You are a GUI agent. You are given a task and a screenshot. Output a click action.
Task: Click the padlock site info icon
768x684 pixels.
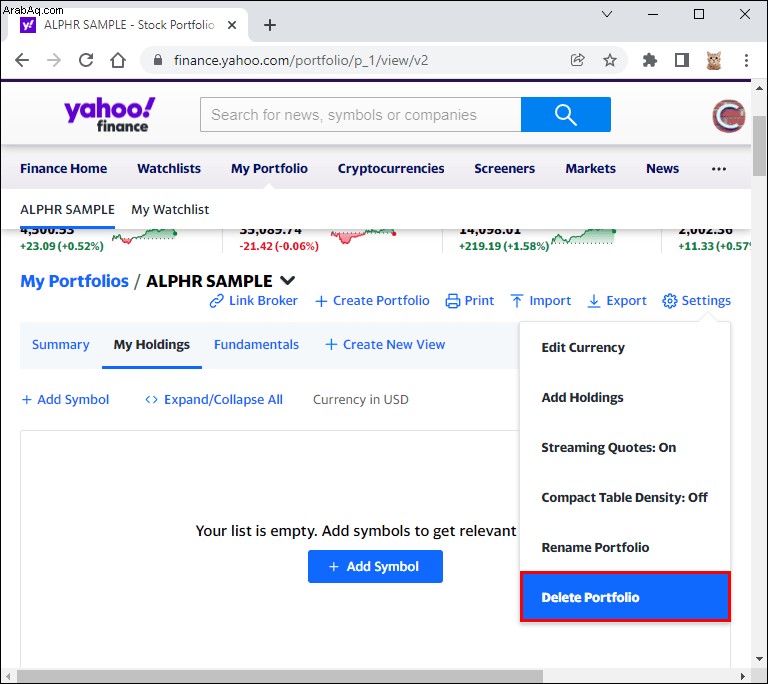click(x=158, y=60)
